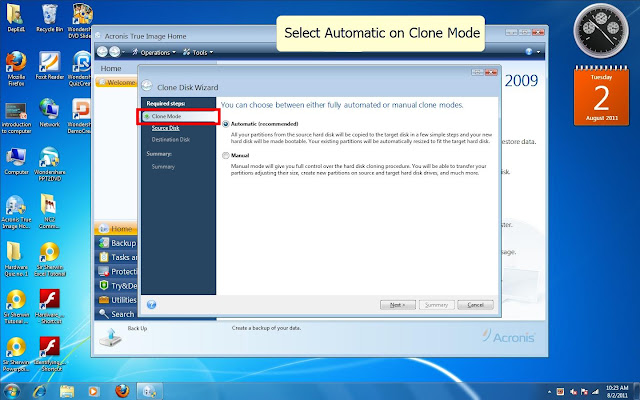Image resolution: width=640 pixels, height=400 pixels.
Task: Select the Clone Mode step in sidebar
Action: tap(179, 116)
